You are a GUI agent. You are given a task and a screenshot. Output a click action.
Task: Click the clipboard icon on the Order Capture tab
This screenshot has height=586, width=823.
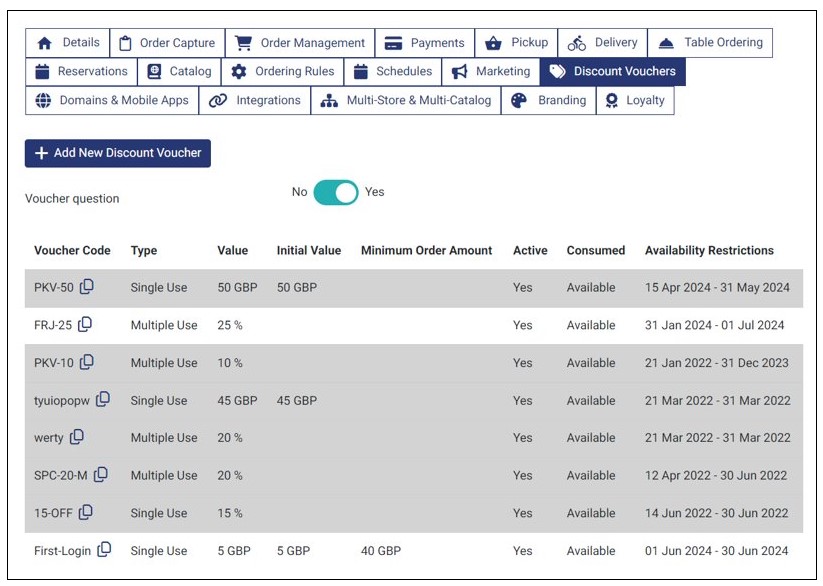[125, 43]
